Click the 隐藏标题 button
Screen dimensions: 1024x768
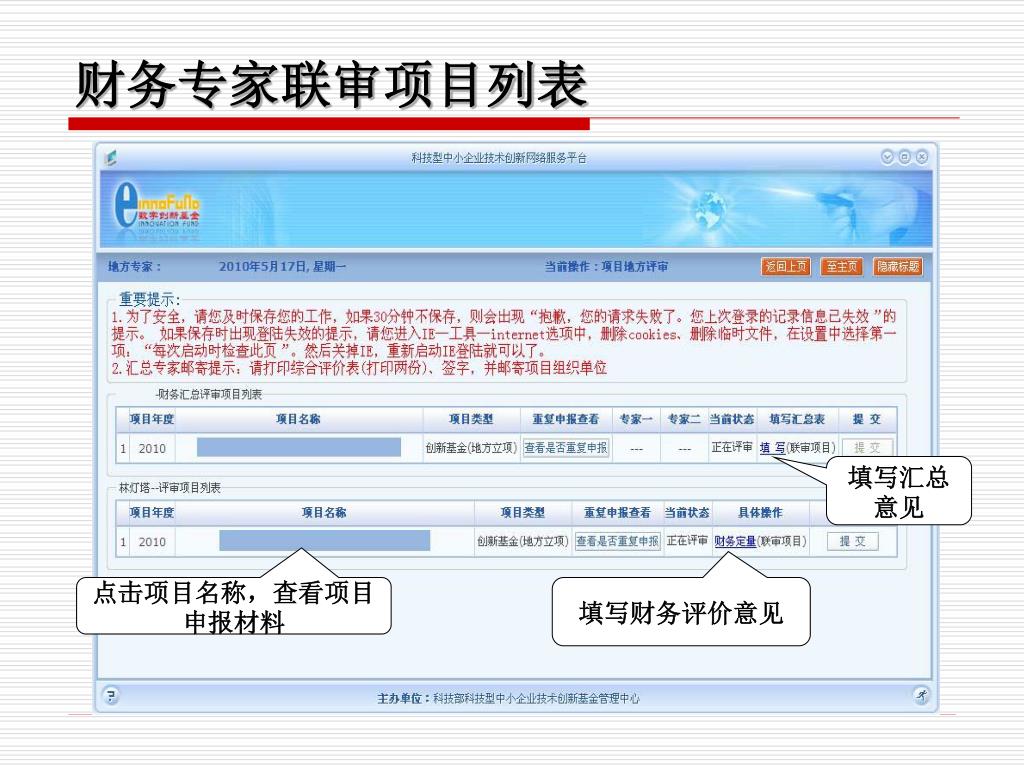coord(897,266)
